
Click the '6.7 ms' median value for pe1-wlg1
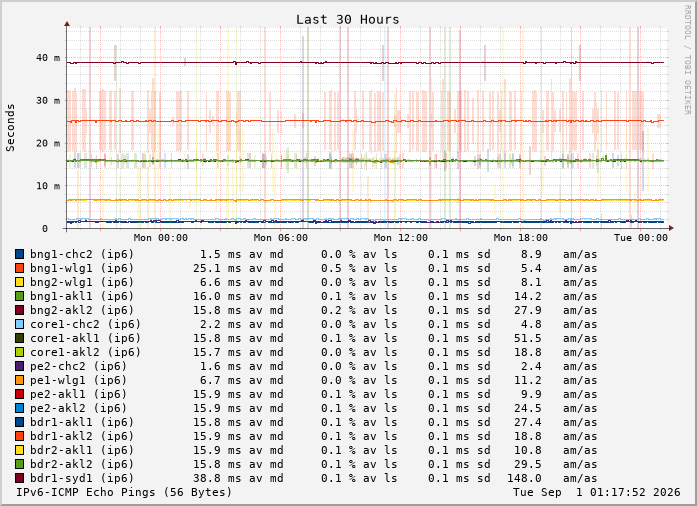click(x=220, y=380)
